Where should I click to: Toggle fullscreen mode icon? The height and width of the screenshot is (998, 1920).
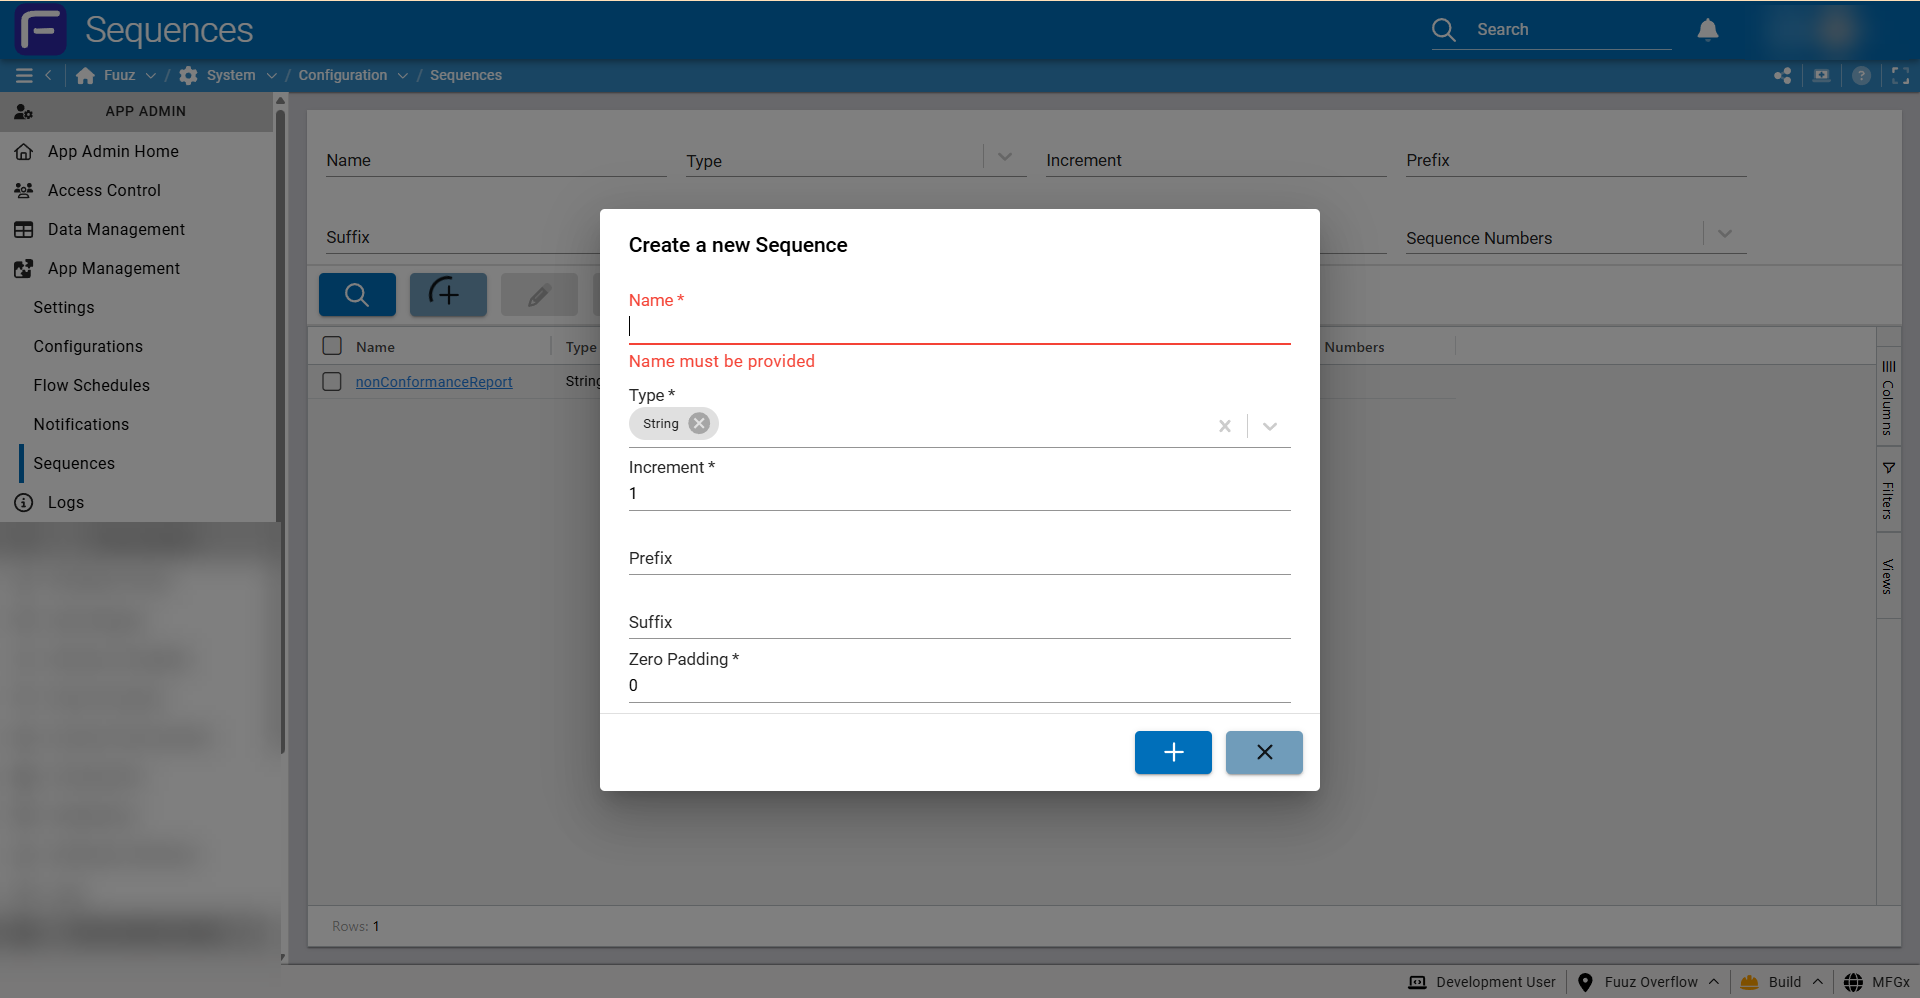[x=1900, y=76]
